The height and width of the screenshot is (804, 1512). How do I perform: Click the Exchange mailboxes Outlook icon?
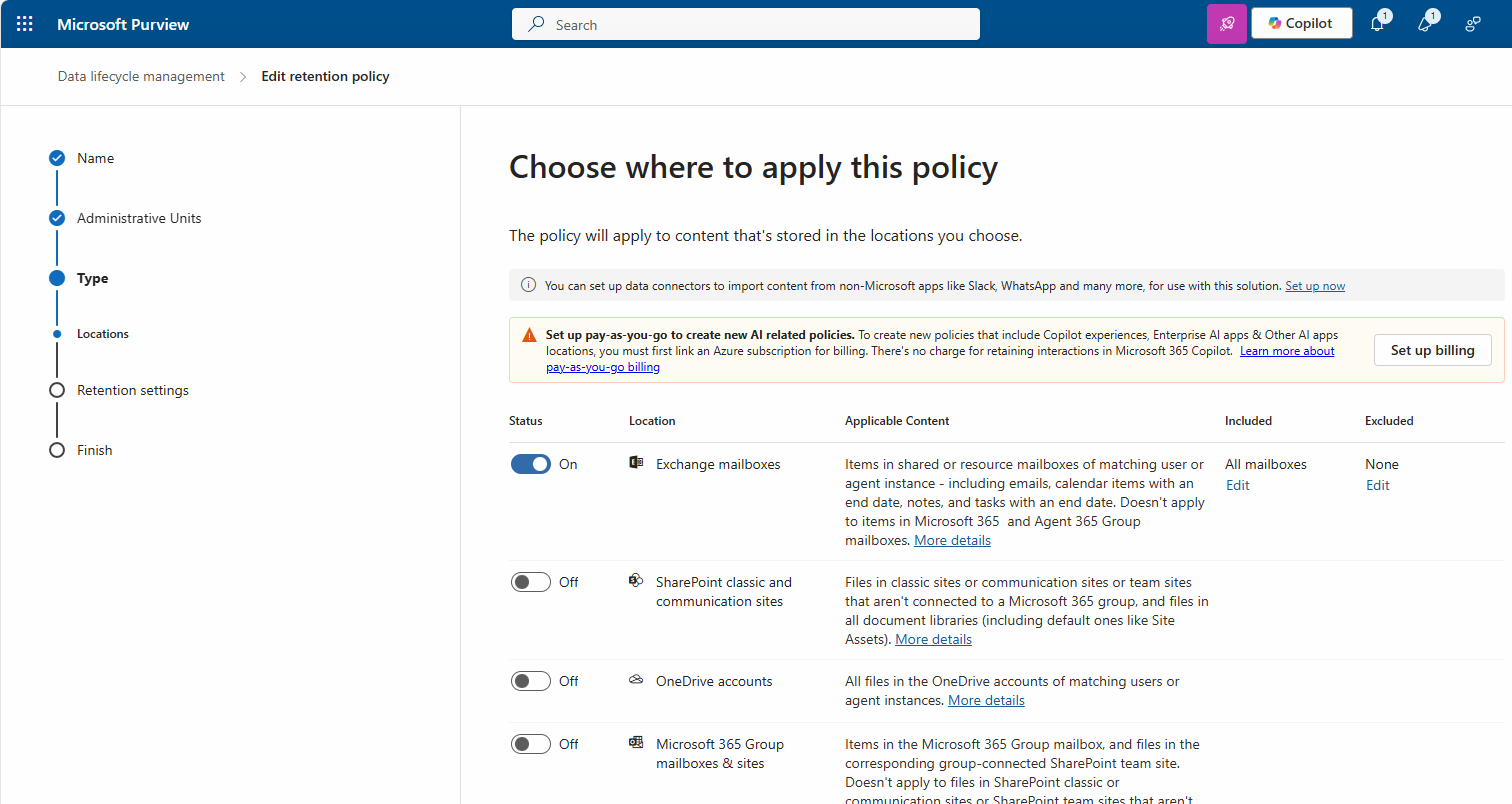636,463
